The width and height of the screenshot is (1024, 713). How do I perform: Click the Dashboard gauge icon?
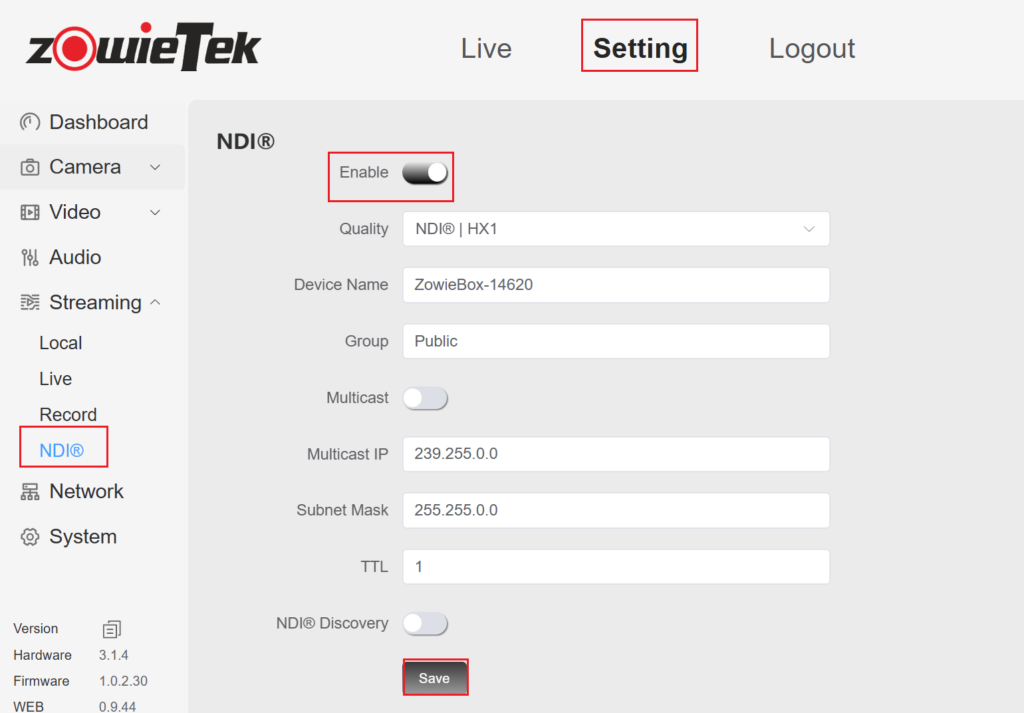(30, 122)
